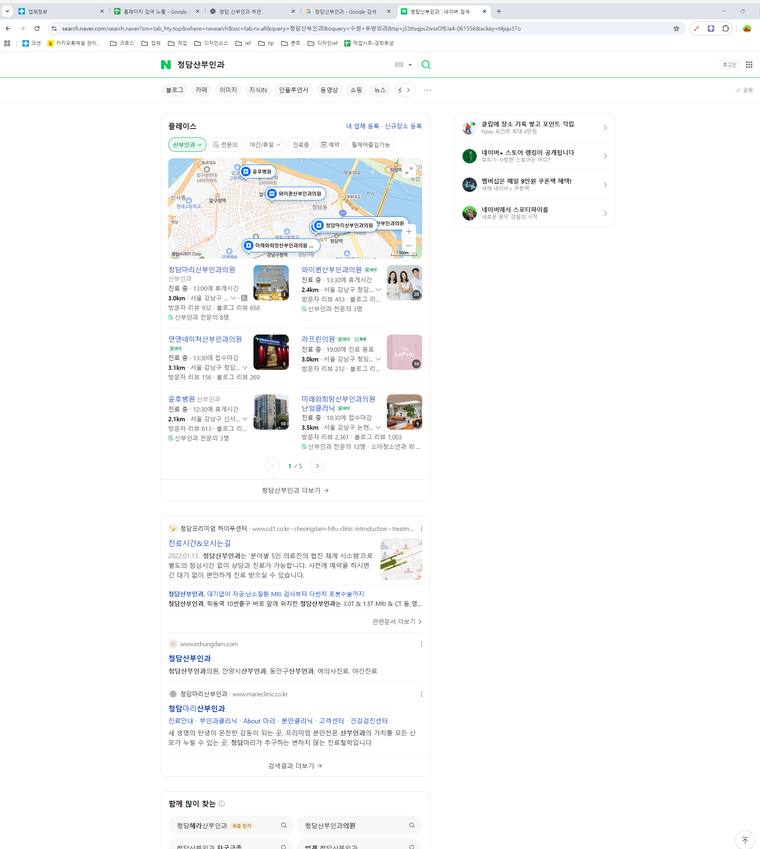The width and height of the screenshot is (760, 849).
Task: Open options for 청담프리미엄 하이푸센터 result
Action: [x=421, y=528]
